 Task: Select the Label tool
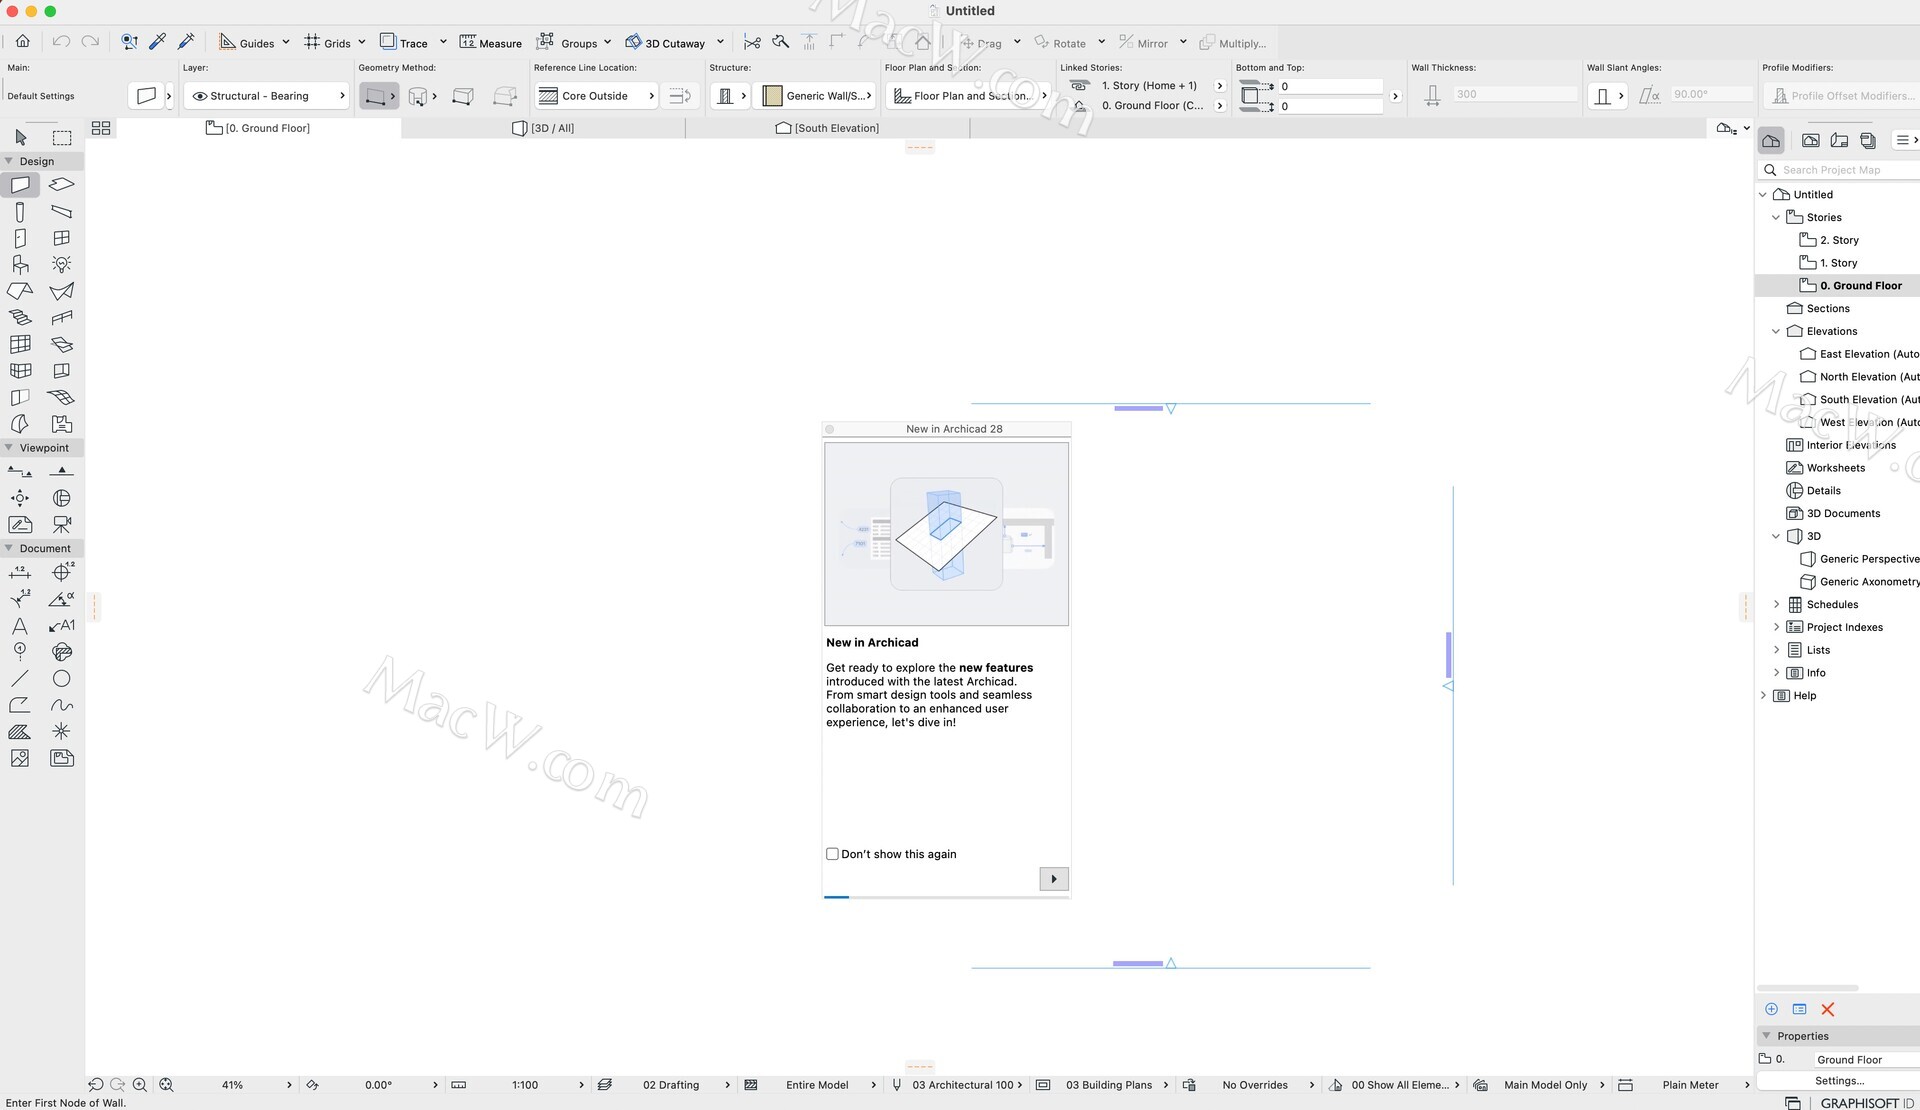pyautogui.click(x=62, y=625)
